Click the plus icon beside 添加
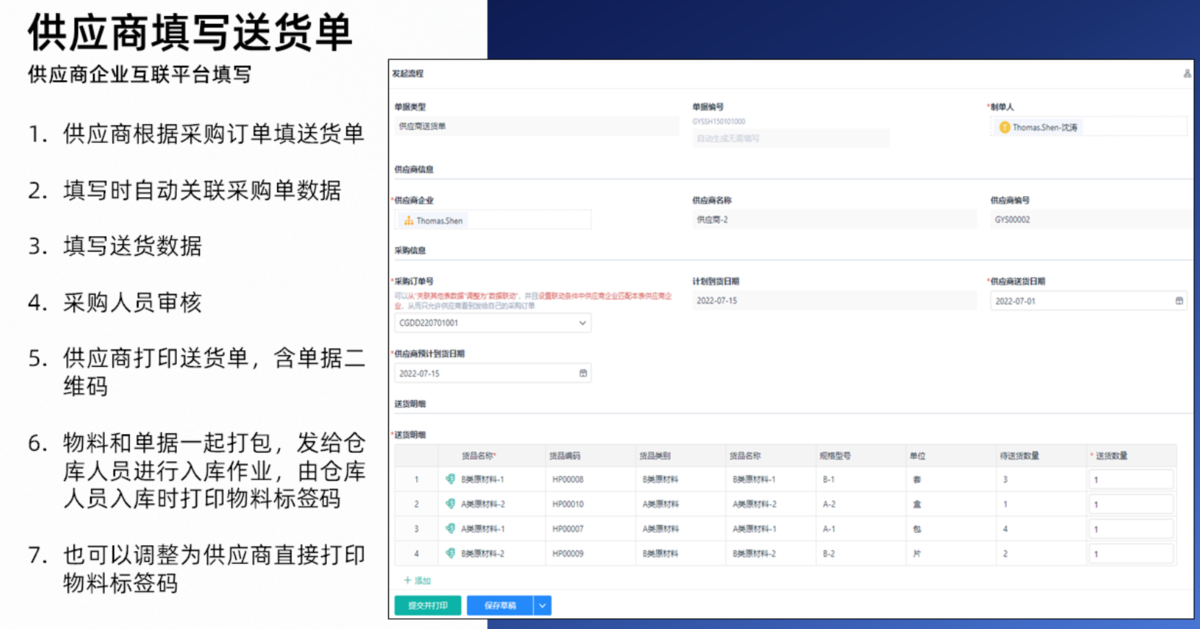The width and height of the screenshot is (1200, 629). pyautogui.click(x=407, y=580)
